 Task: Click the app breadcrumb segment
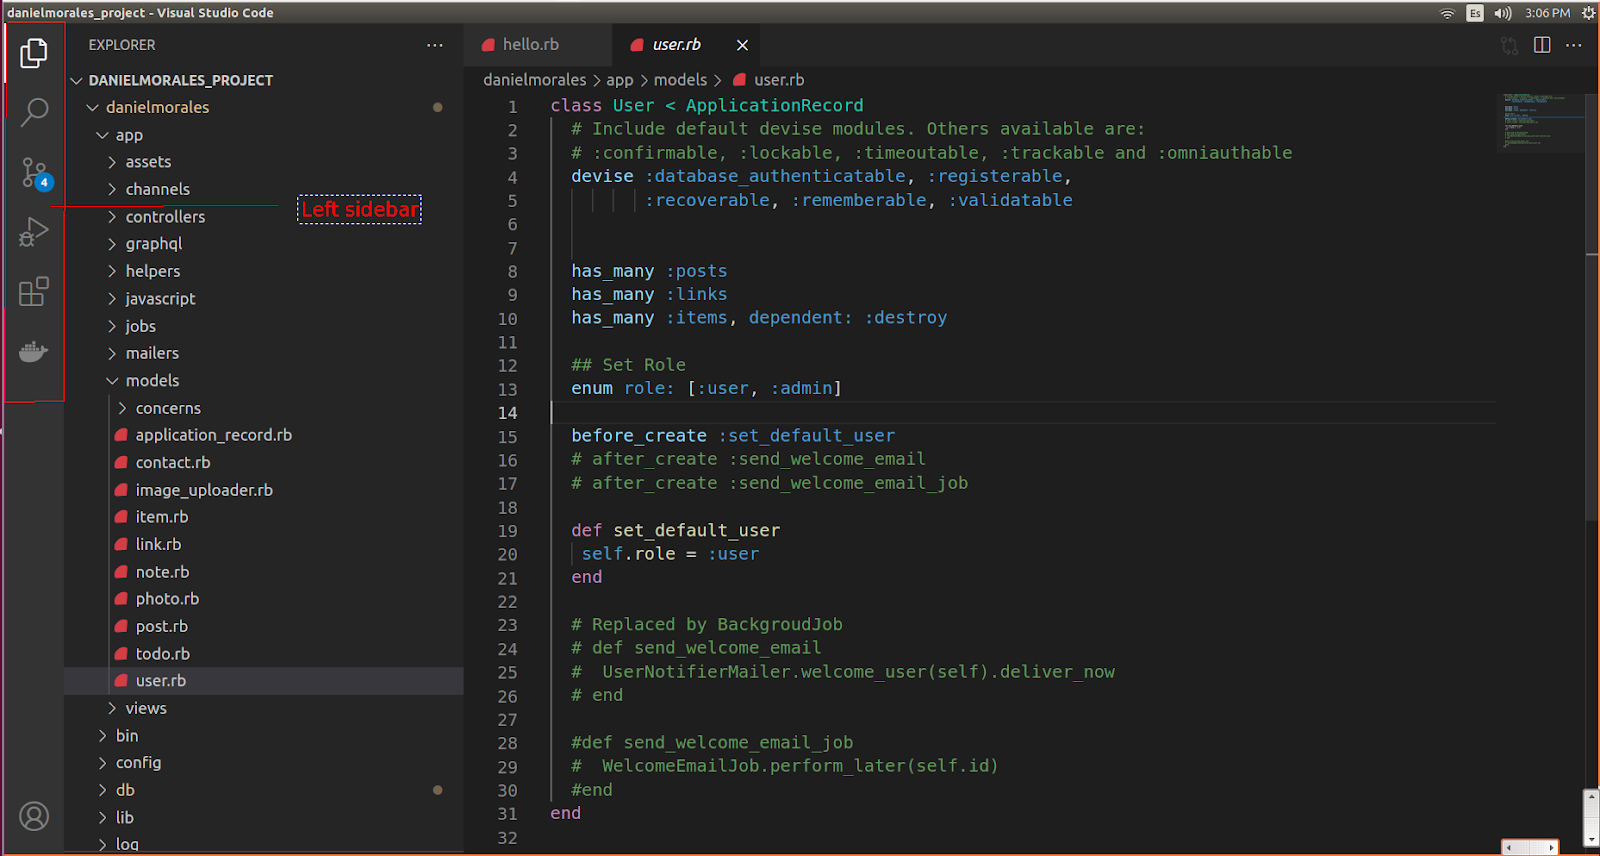coord(619,80)
